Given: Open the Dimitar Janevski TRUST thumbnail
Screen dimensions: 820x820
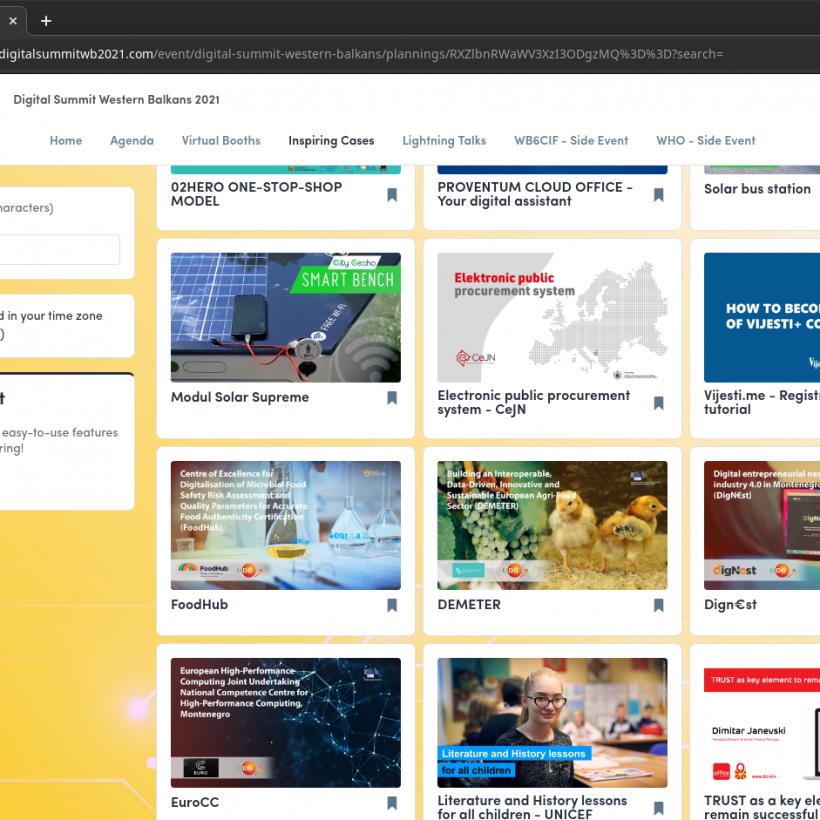Looking at the screenshot, I should pyautogui.click(x=762, y=723).
